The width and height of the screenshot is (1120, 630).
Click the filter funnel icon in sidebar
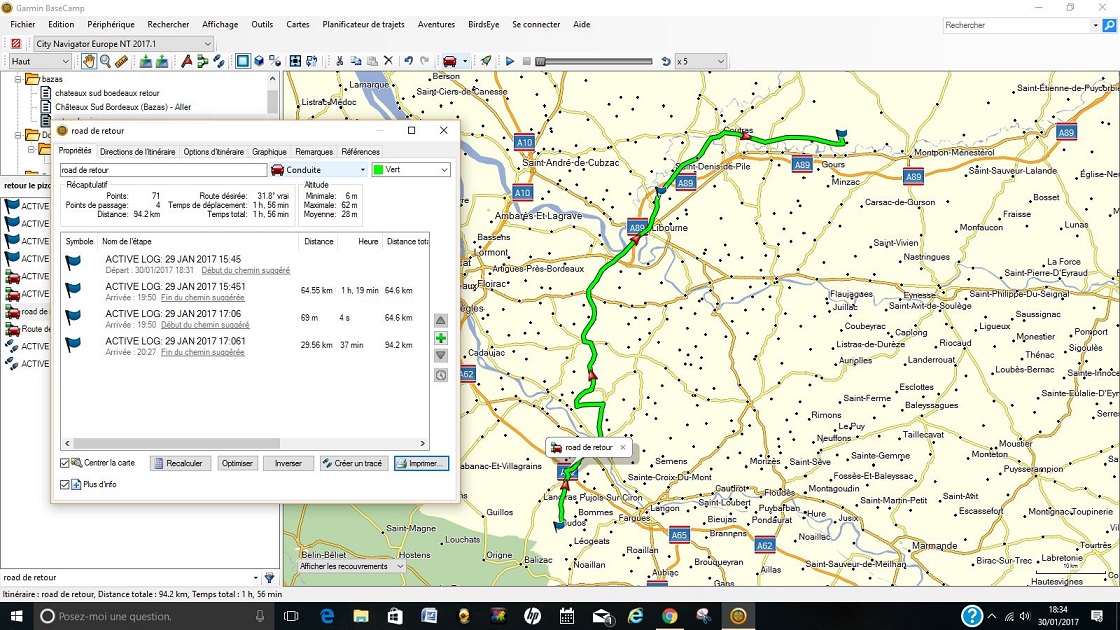click(269, 578)
